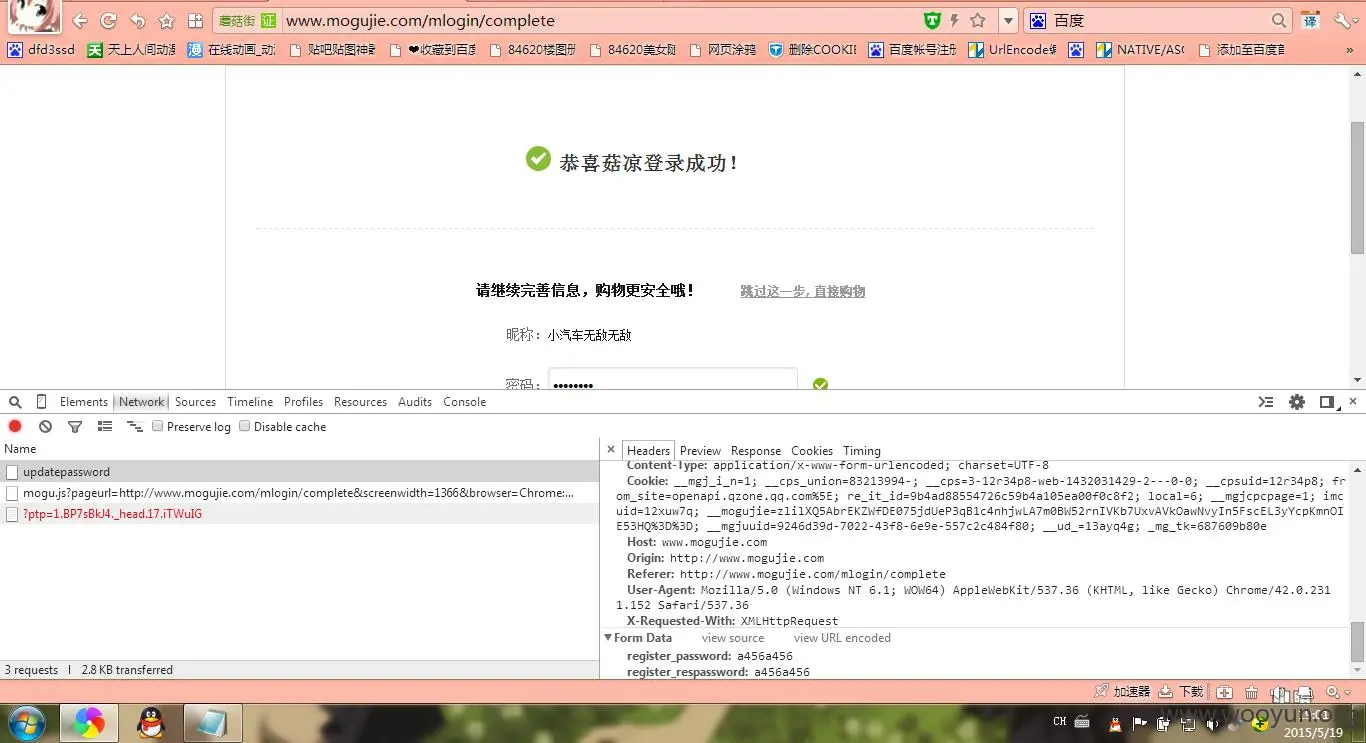Click view URL encoded link

pos(842,638)
